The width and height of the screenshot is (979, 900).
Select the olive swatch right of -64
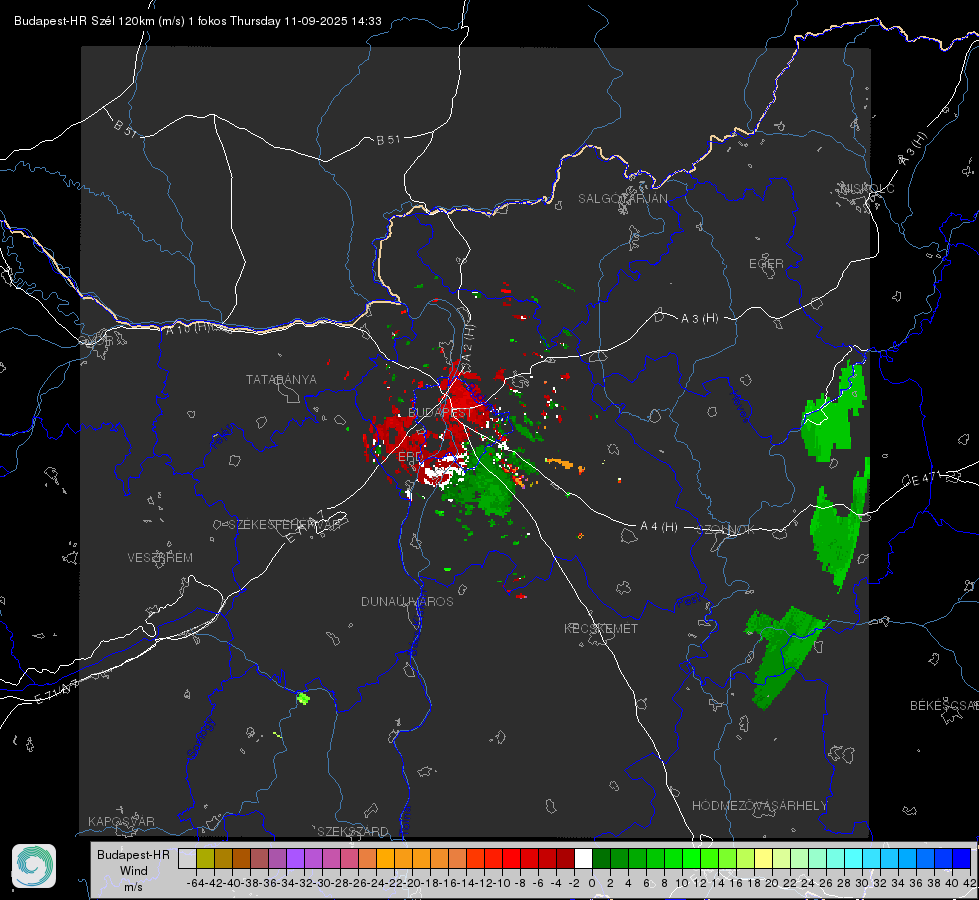tap(205, 858)
